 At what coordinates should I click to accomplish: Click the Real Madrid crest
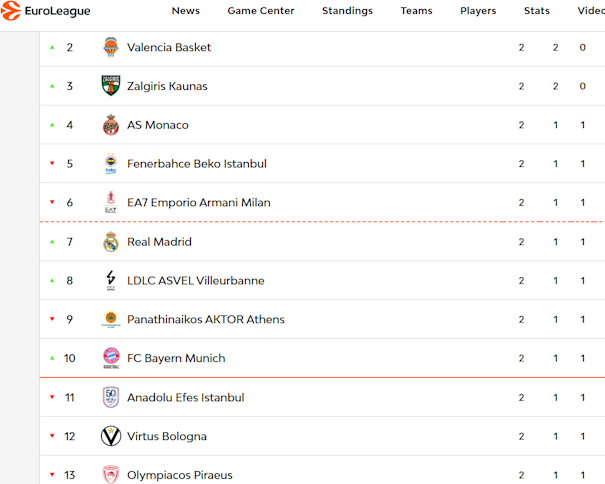click(111, 242)
